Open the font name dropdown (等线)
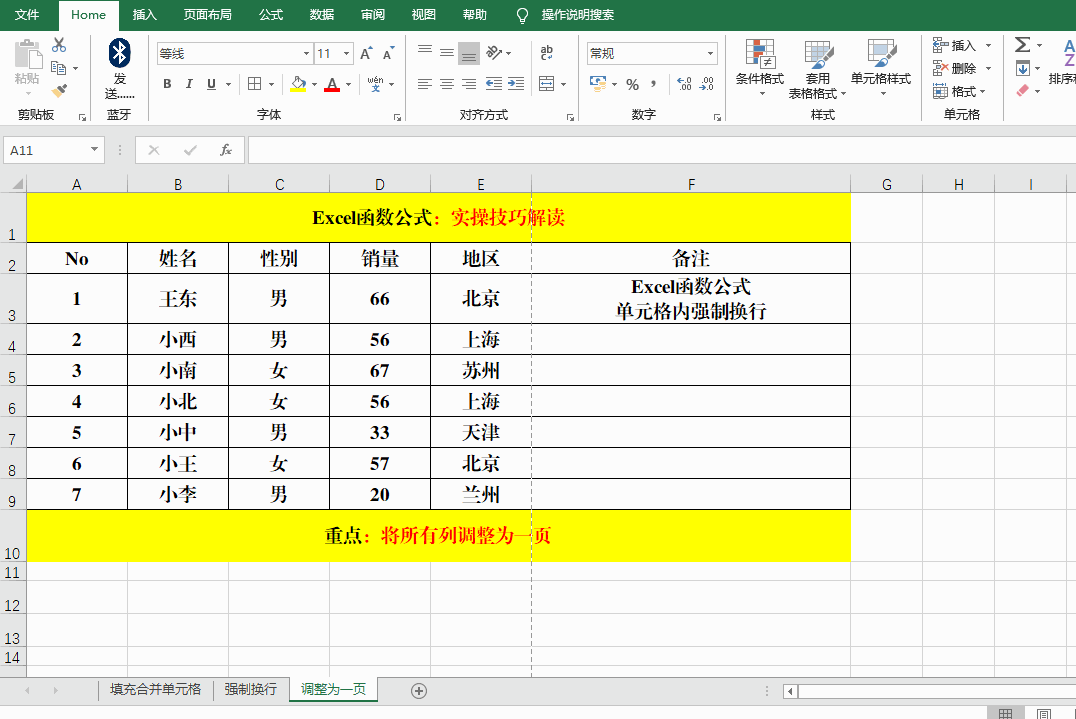1076x719 pixels. point(306,54)
